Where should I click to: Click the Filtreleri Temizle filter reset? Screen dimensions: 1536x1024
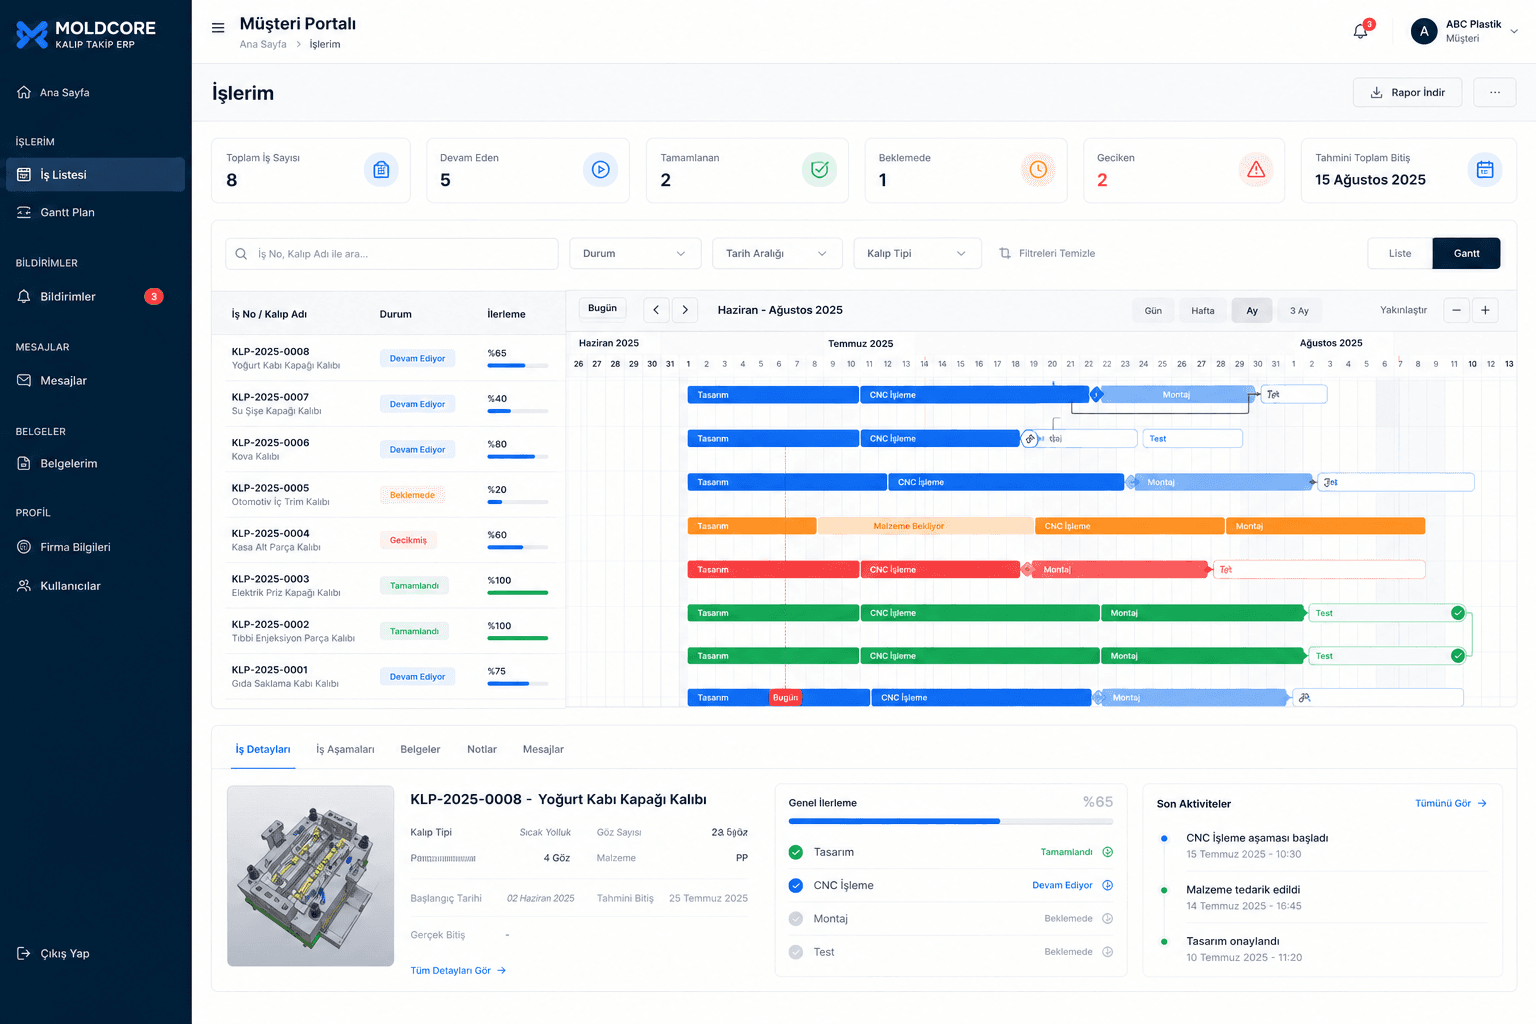point(1047,254)
